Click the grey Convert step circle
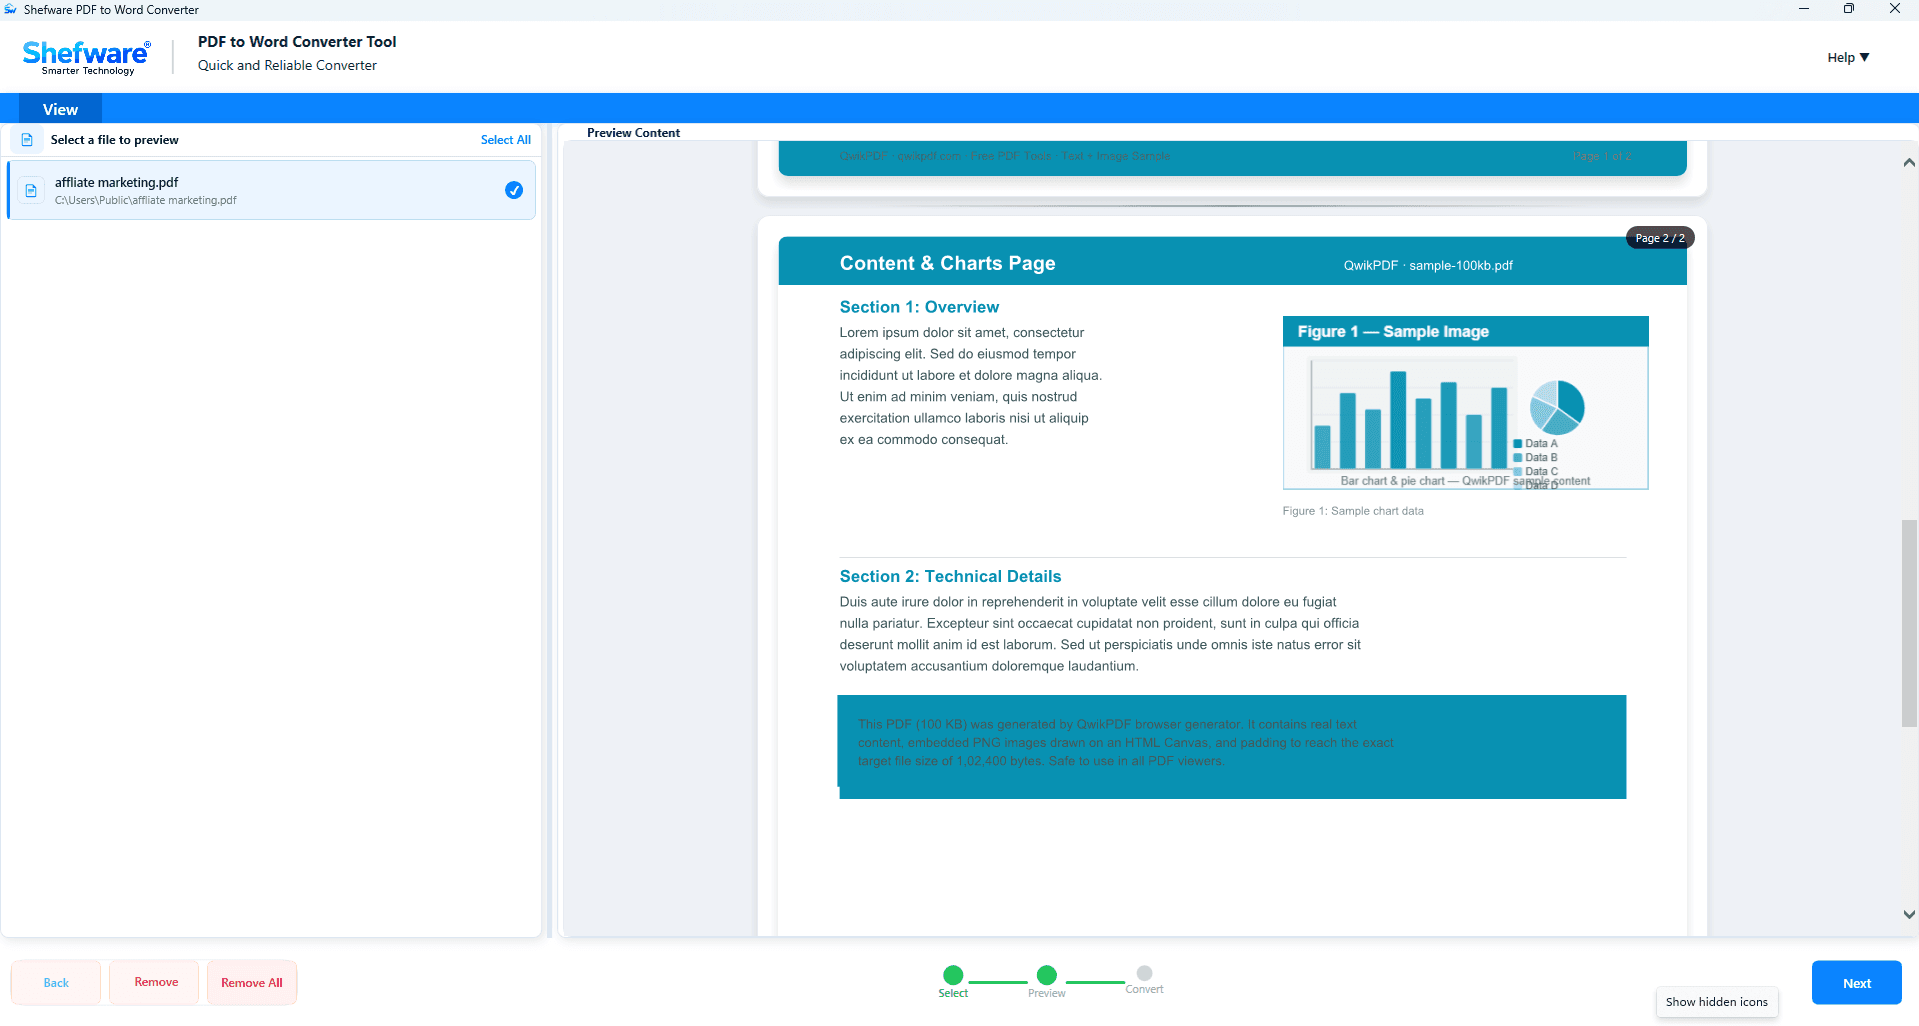The height and width of the screenshot is (1026, 1919). (x=1145, y=972)
